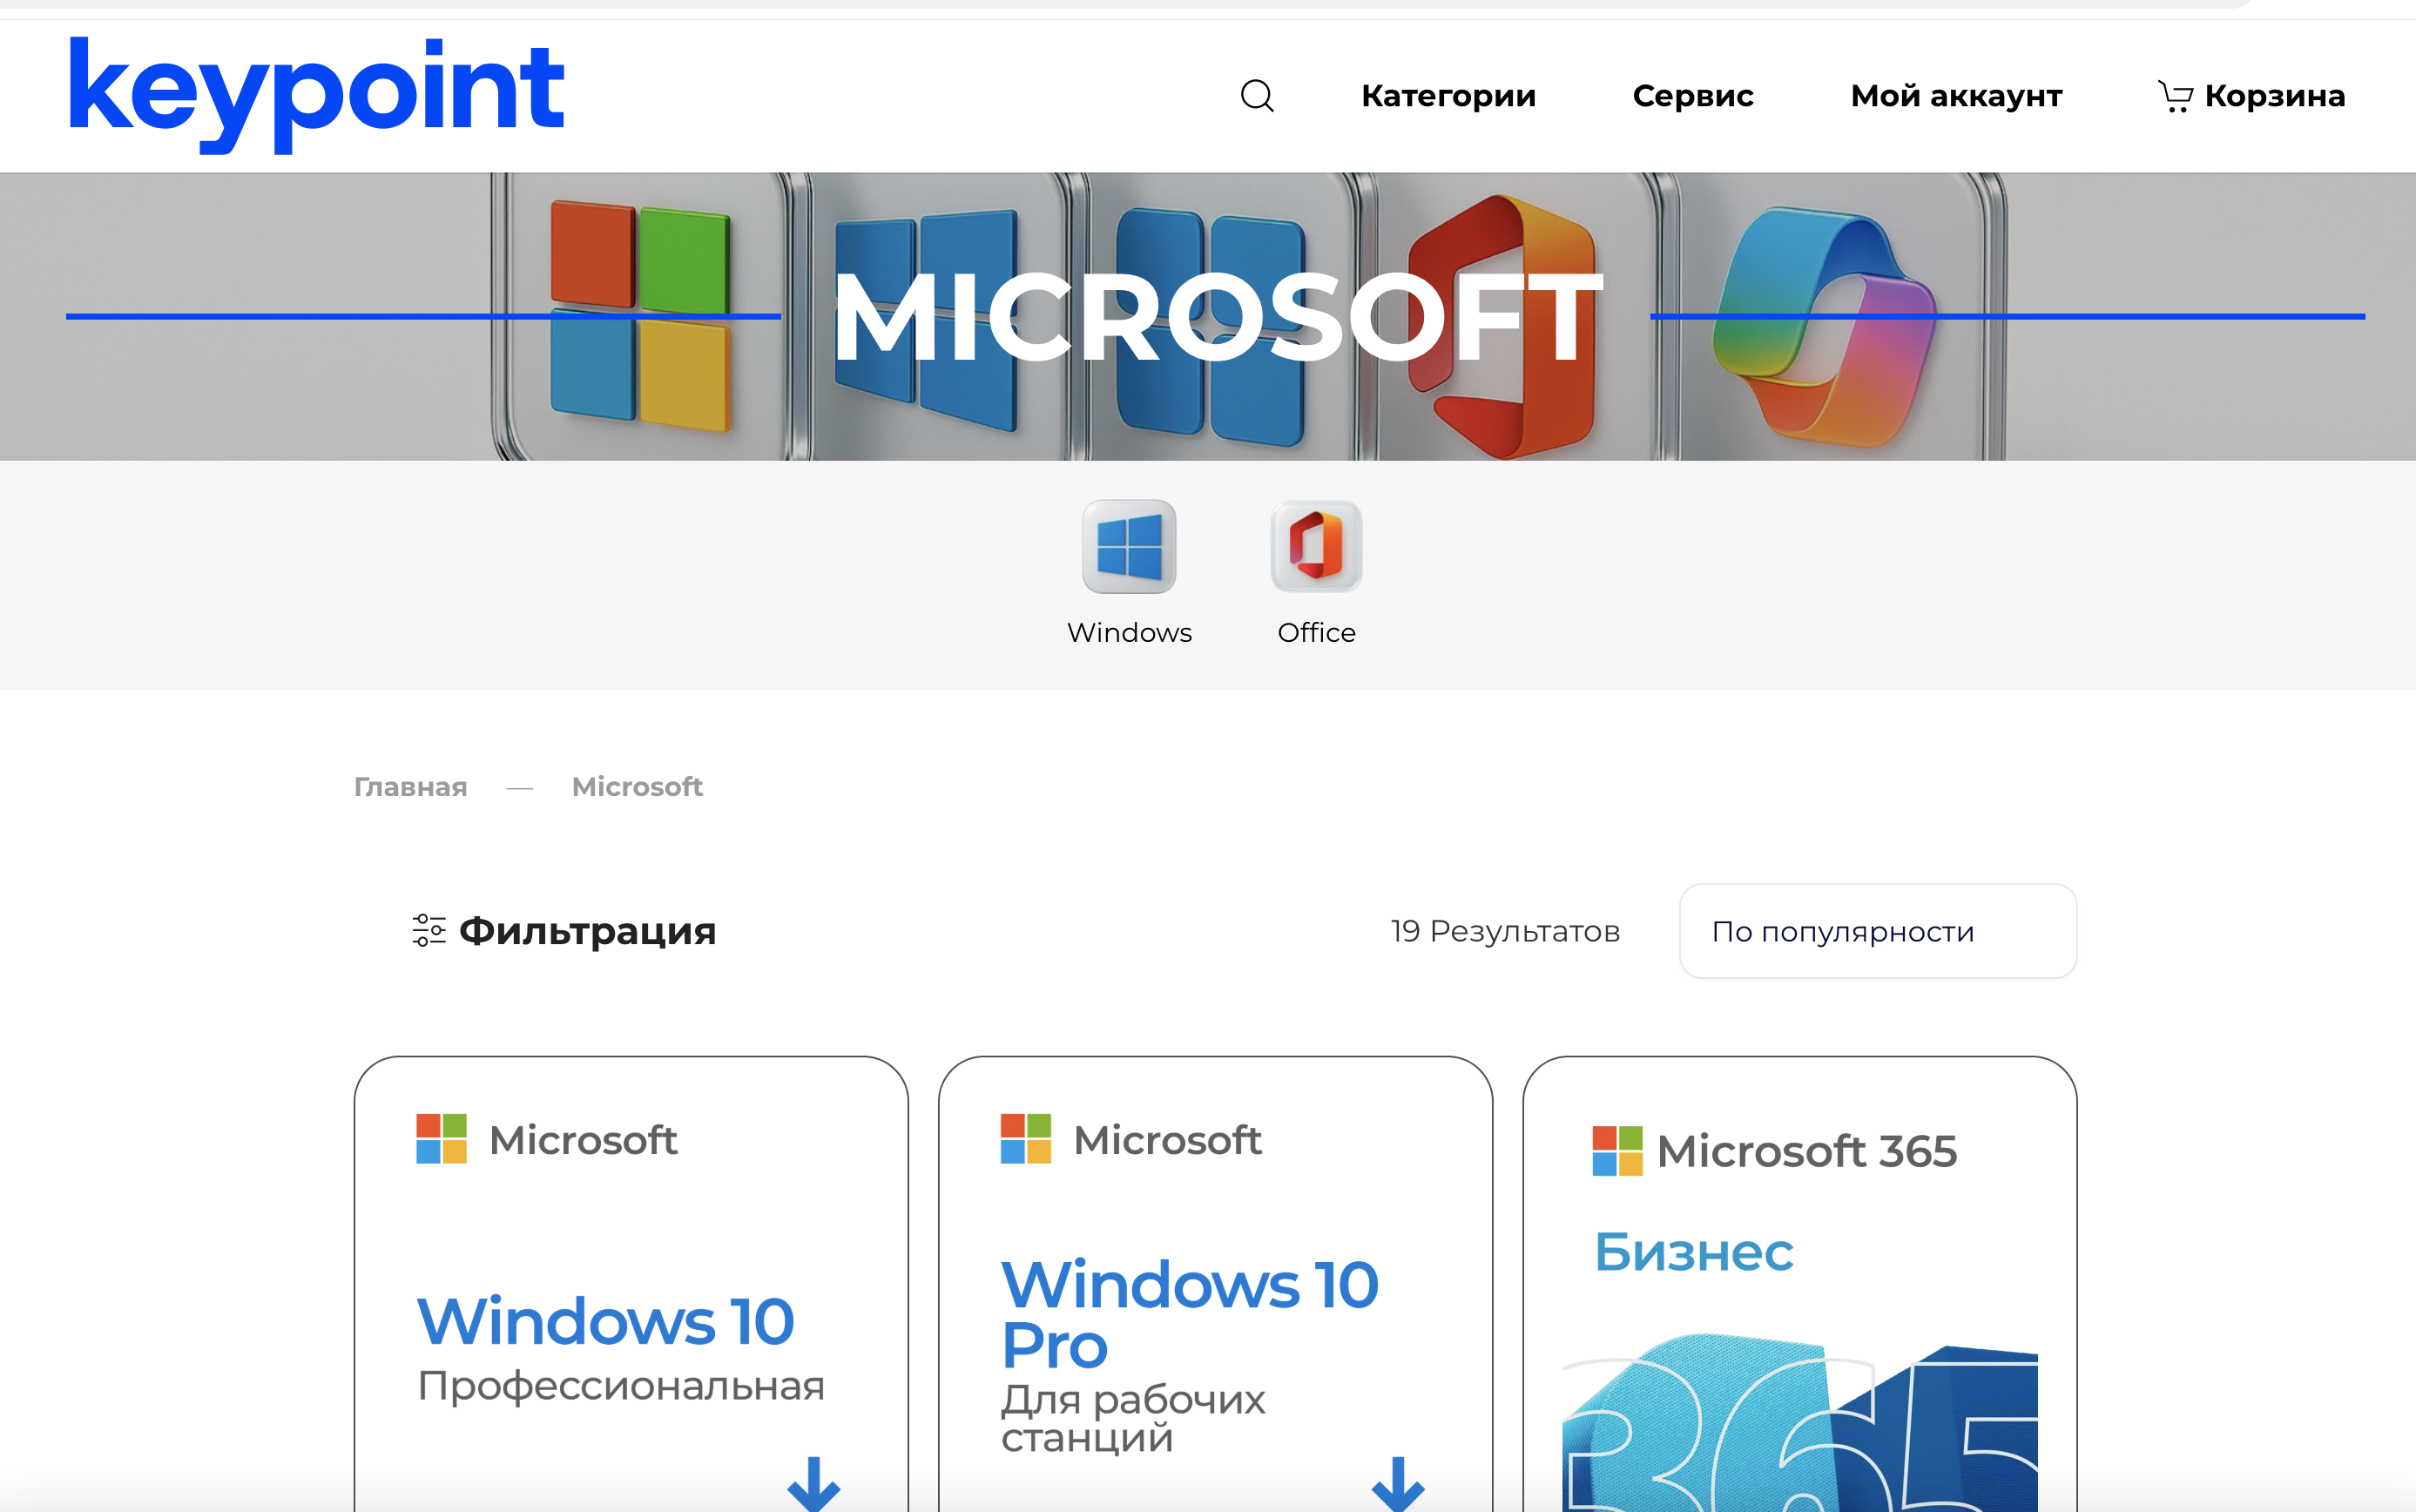Click the Microsoft breadcrumb link
Viewport: 2416px width, 1512px height.
637,787
